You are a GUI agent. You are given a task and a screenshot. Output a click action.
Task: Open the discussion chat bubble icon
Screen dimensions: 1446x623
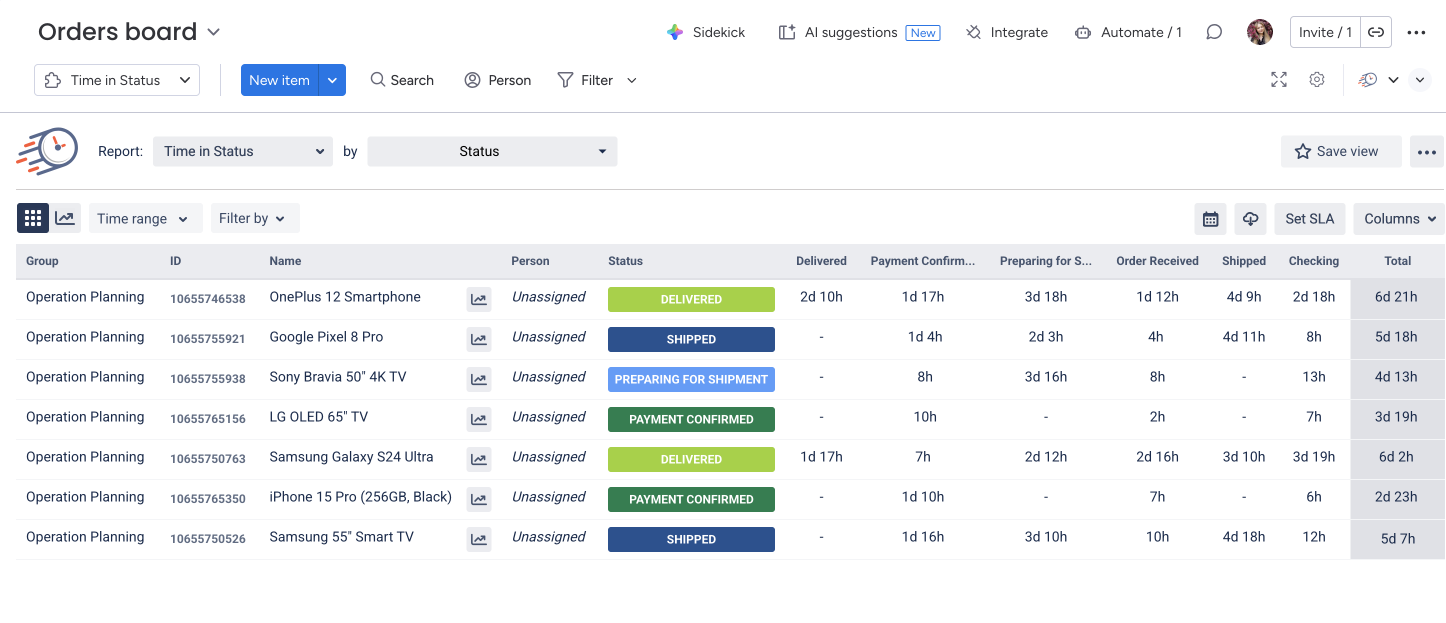pyautogui.click(x=1214, y=32)
